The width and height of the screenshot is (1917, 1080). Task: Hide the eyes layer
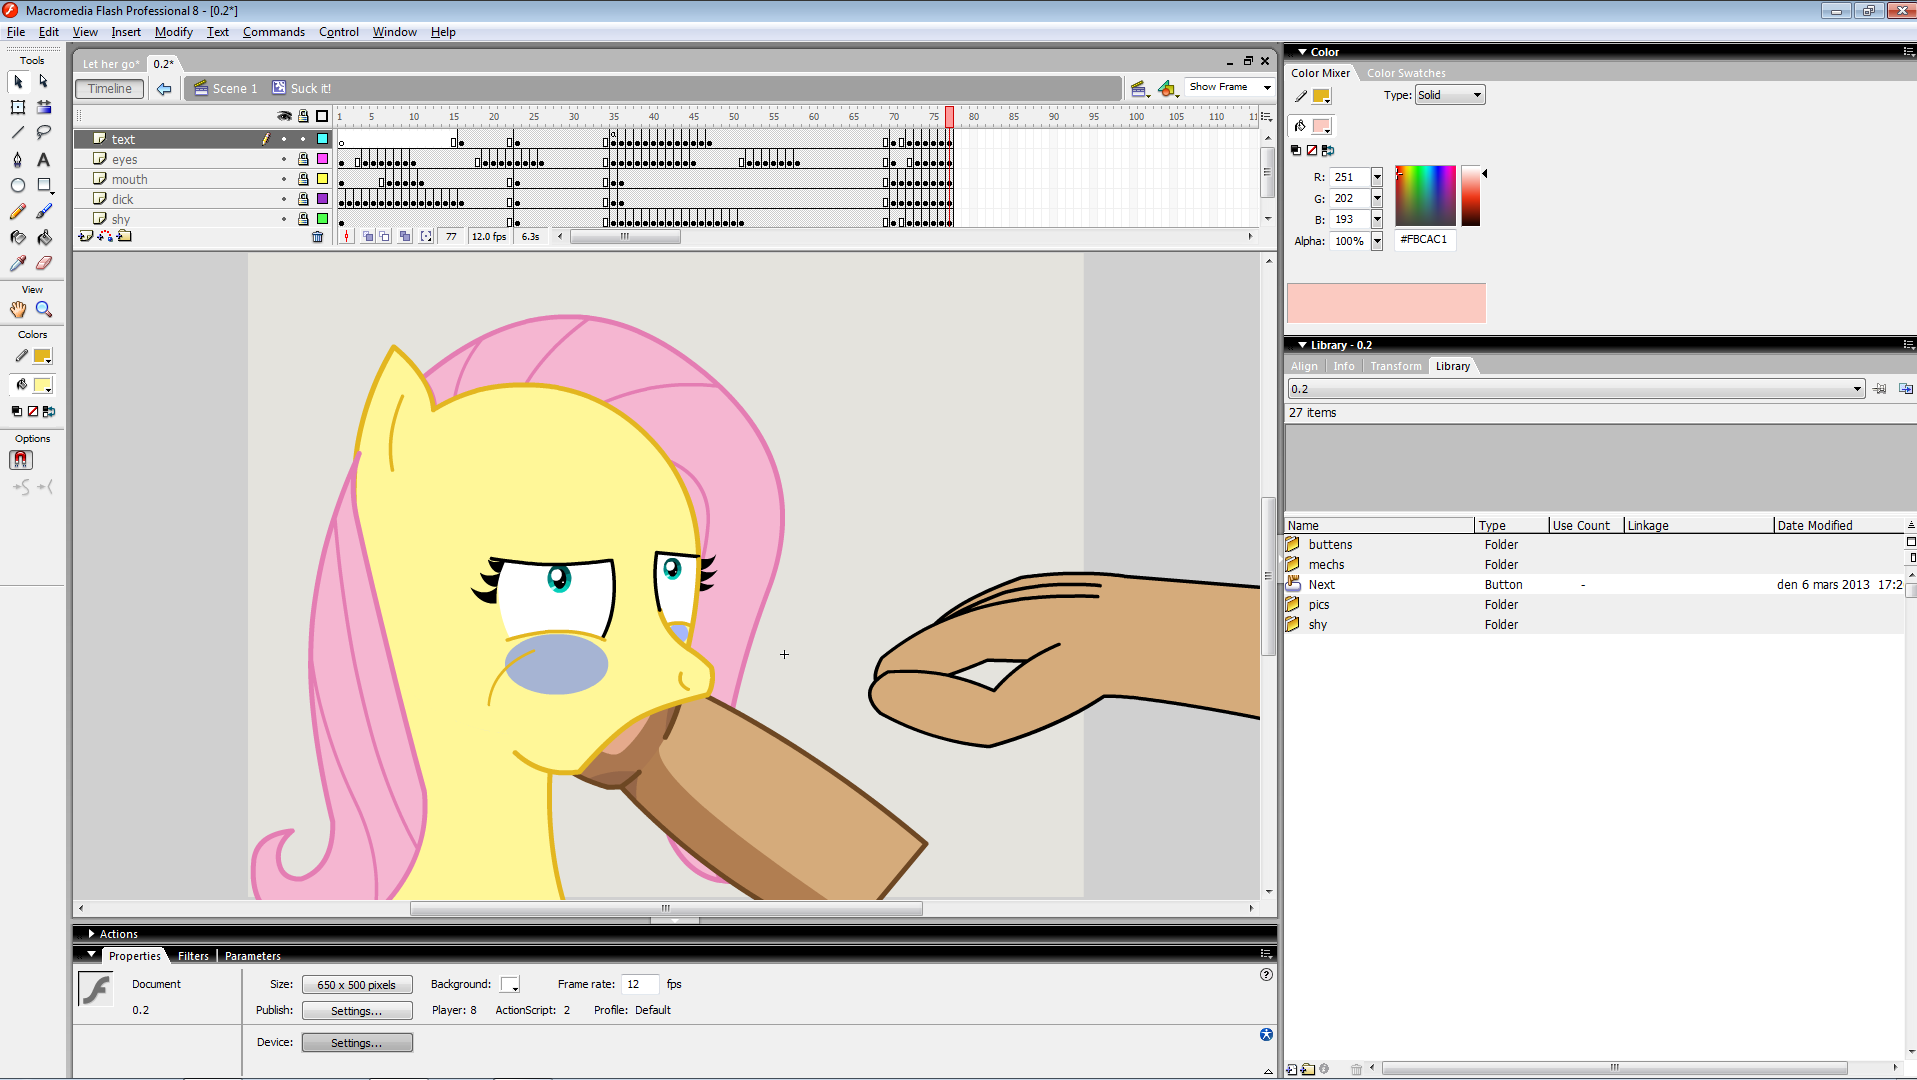coord(284,159)
